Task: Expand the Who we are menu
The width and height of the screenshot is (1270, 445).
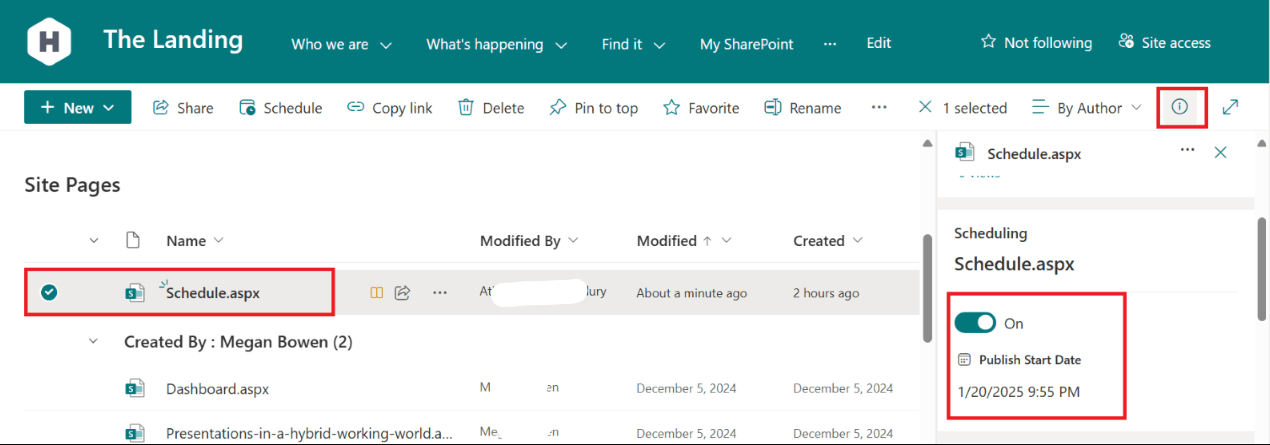Action: click(x=341, y=44)
